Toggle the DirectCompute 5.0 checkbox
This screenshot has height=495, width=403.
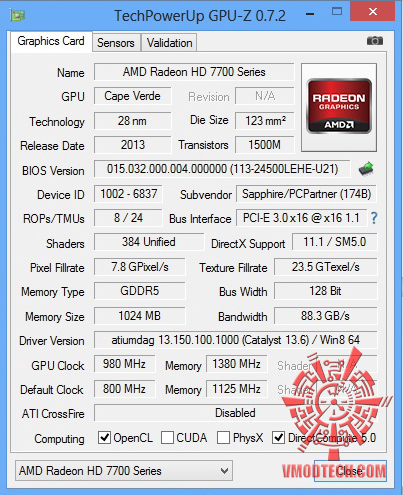click(x=278, y=437)
